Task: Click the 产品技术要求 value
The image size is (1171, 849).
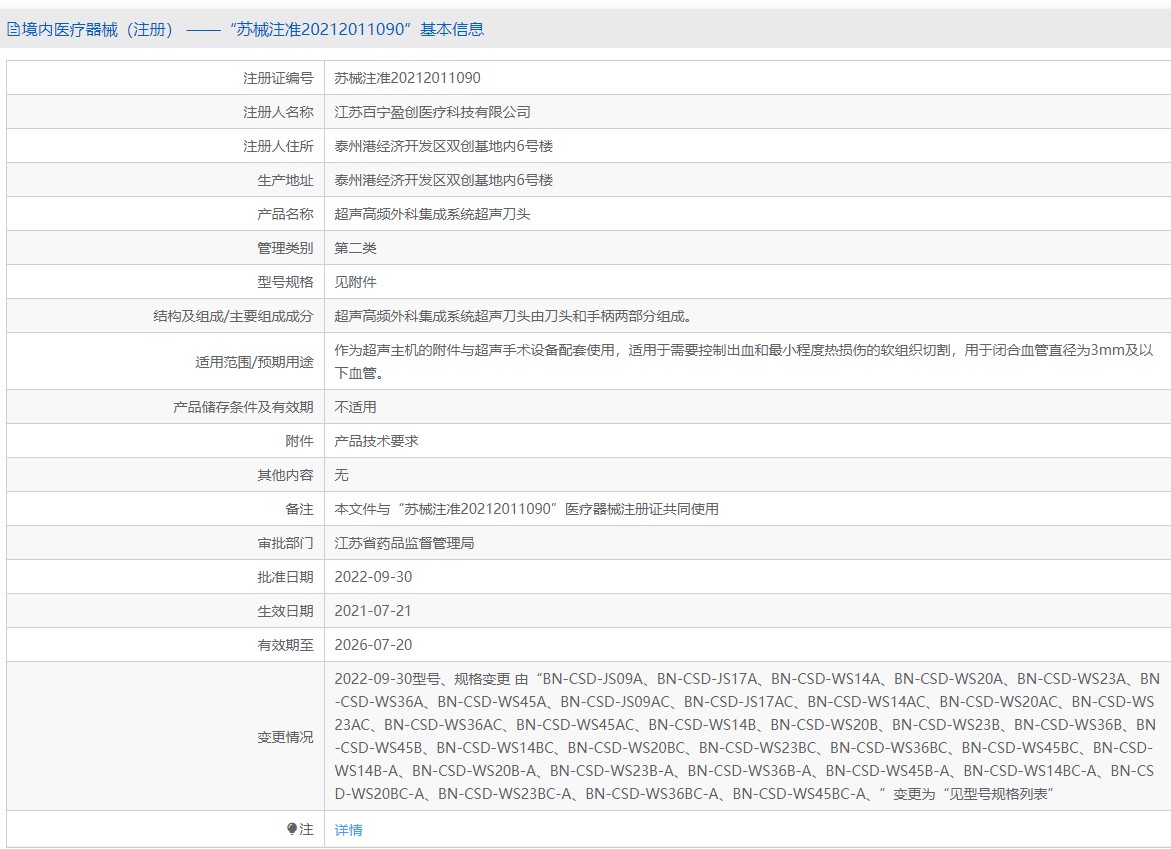Action: click(x=376, y=441)
